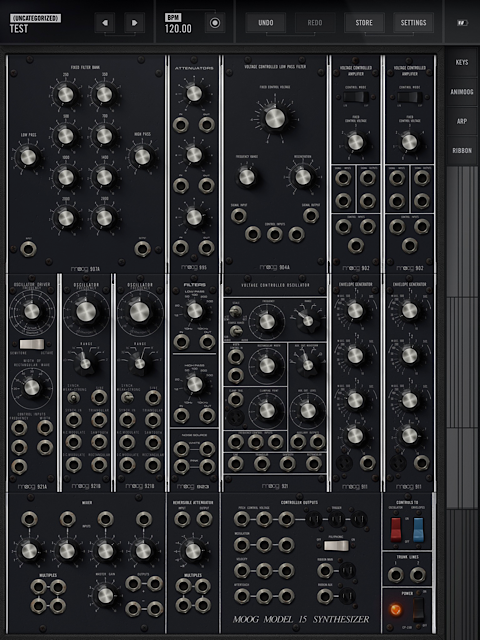
Task: Click the REDO button
Action: click(315, 23)
